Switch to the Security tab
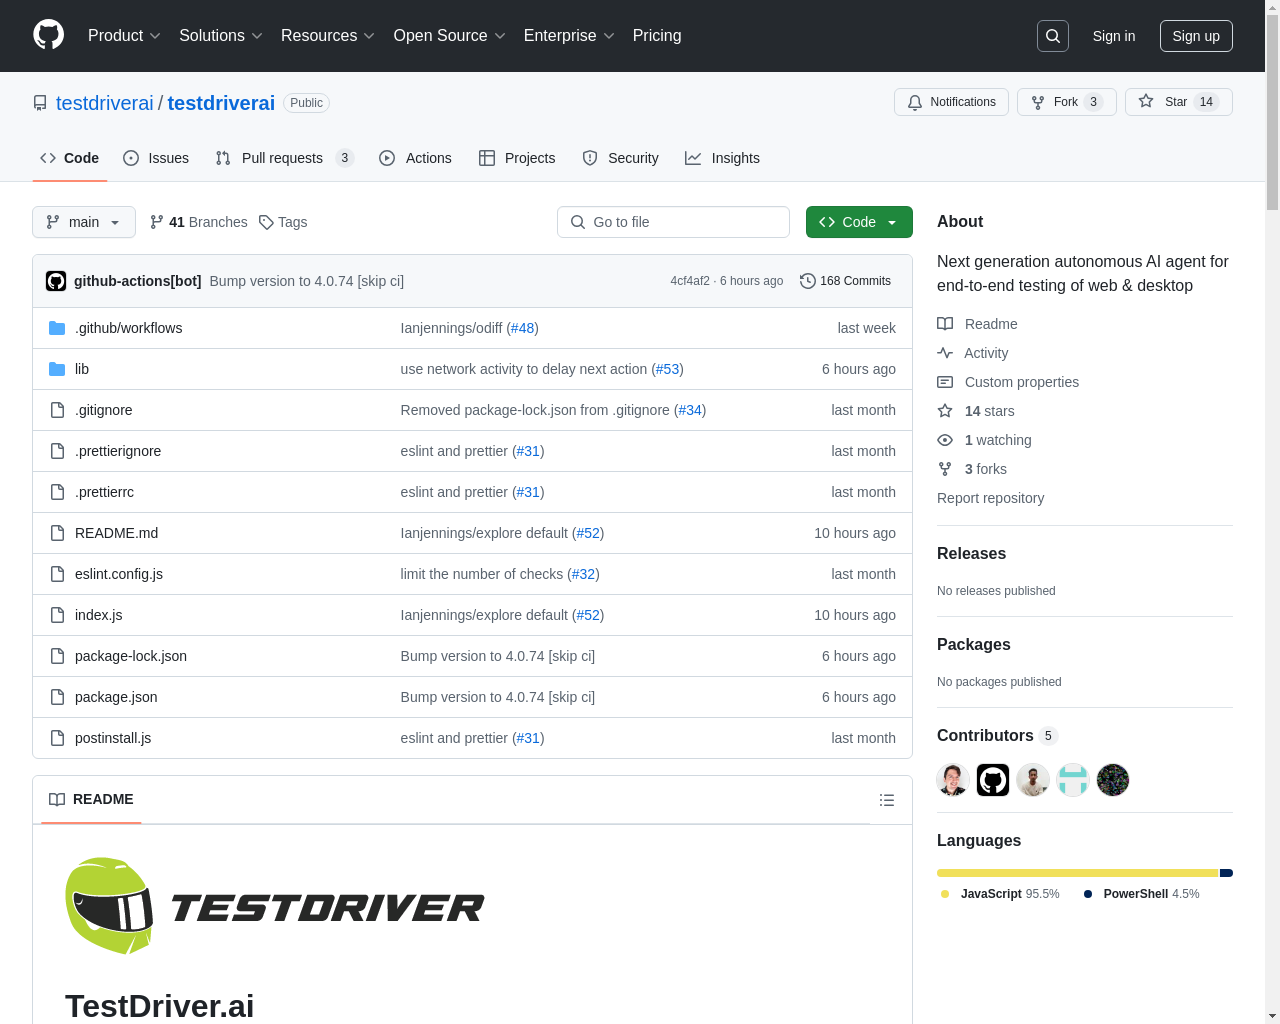 click(621, 158)
